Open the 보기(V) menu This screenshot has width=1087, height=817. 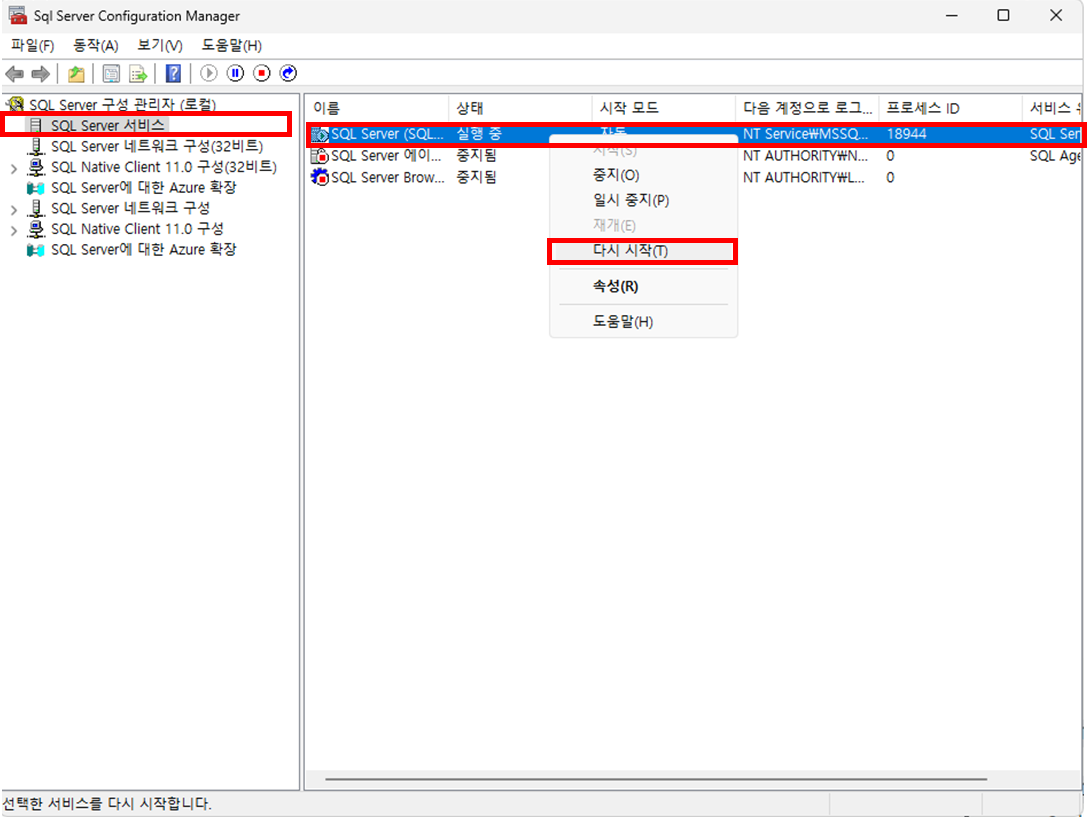[x=159, y=46]
